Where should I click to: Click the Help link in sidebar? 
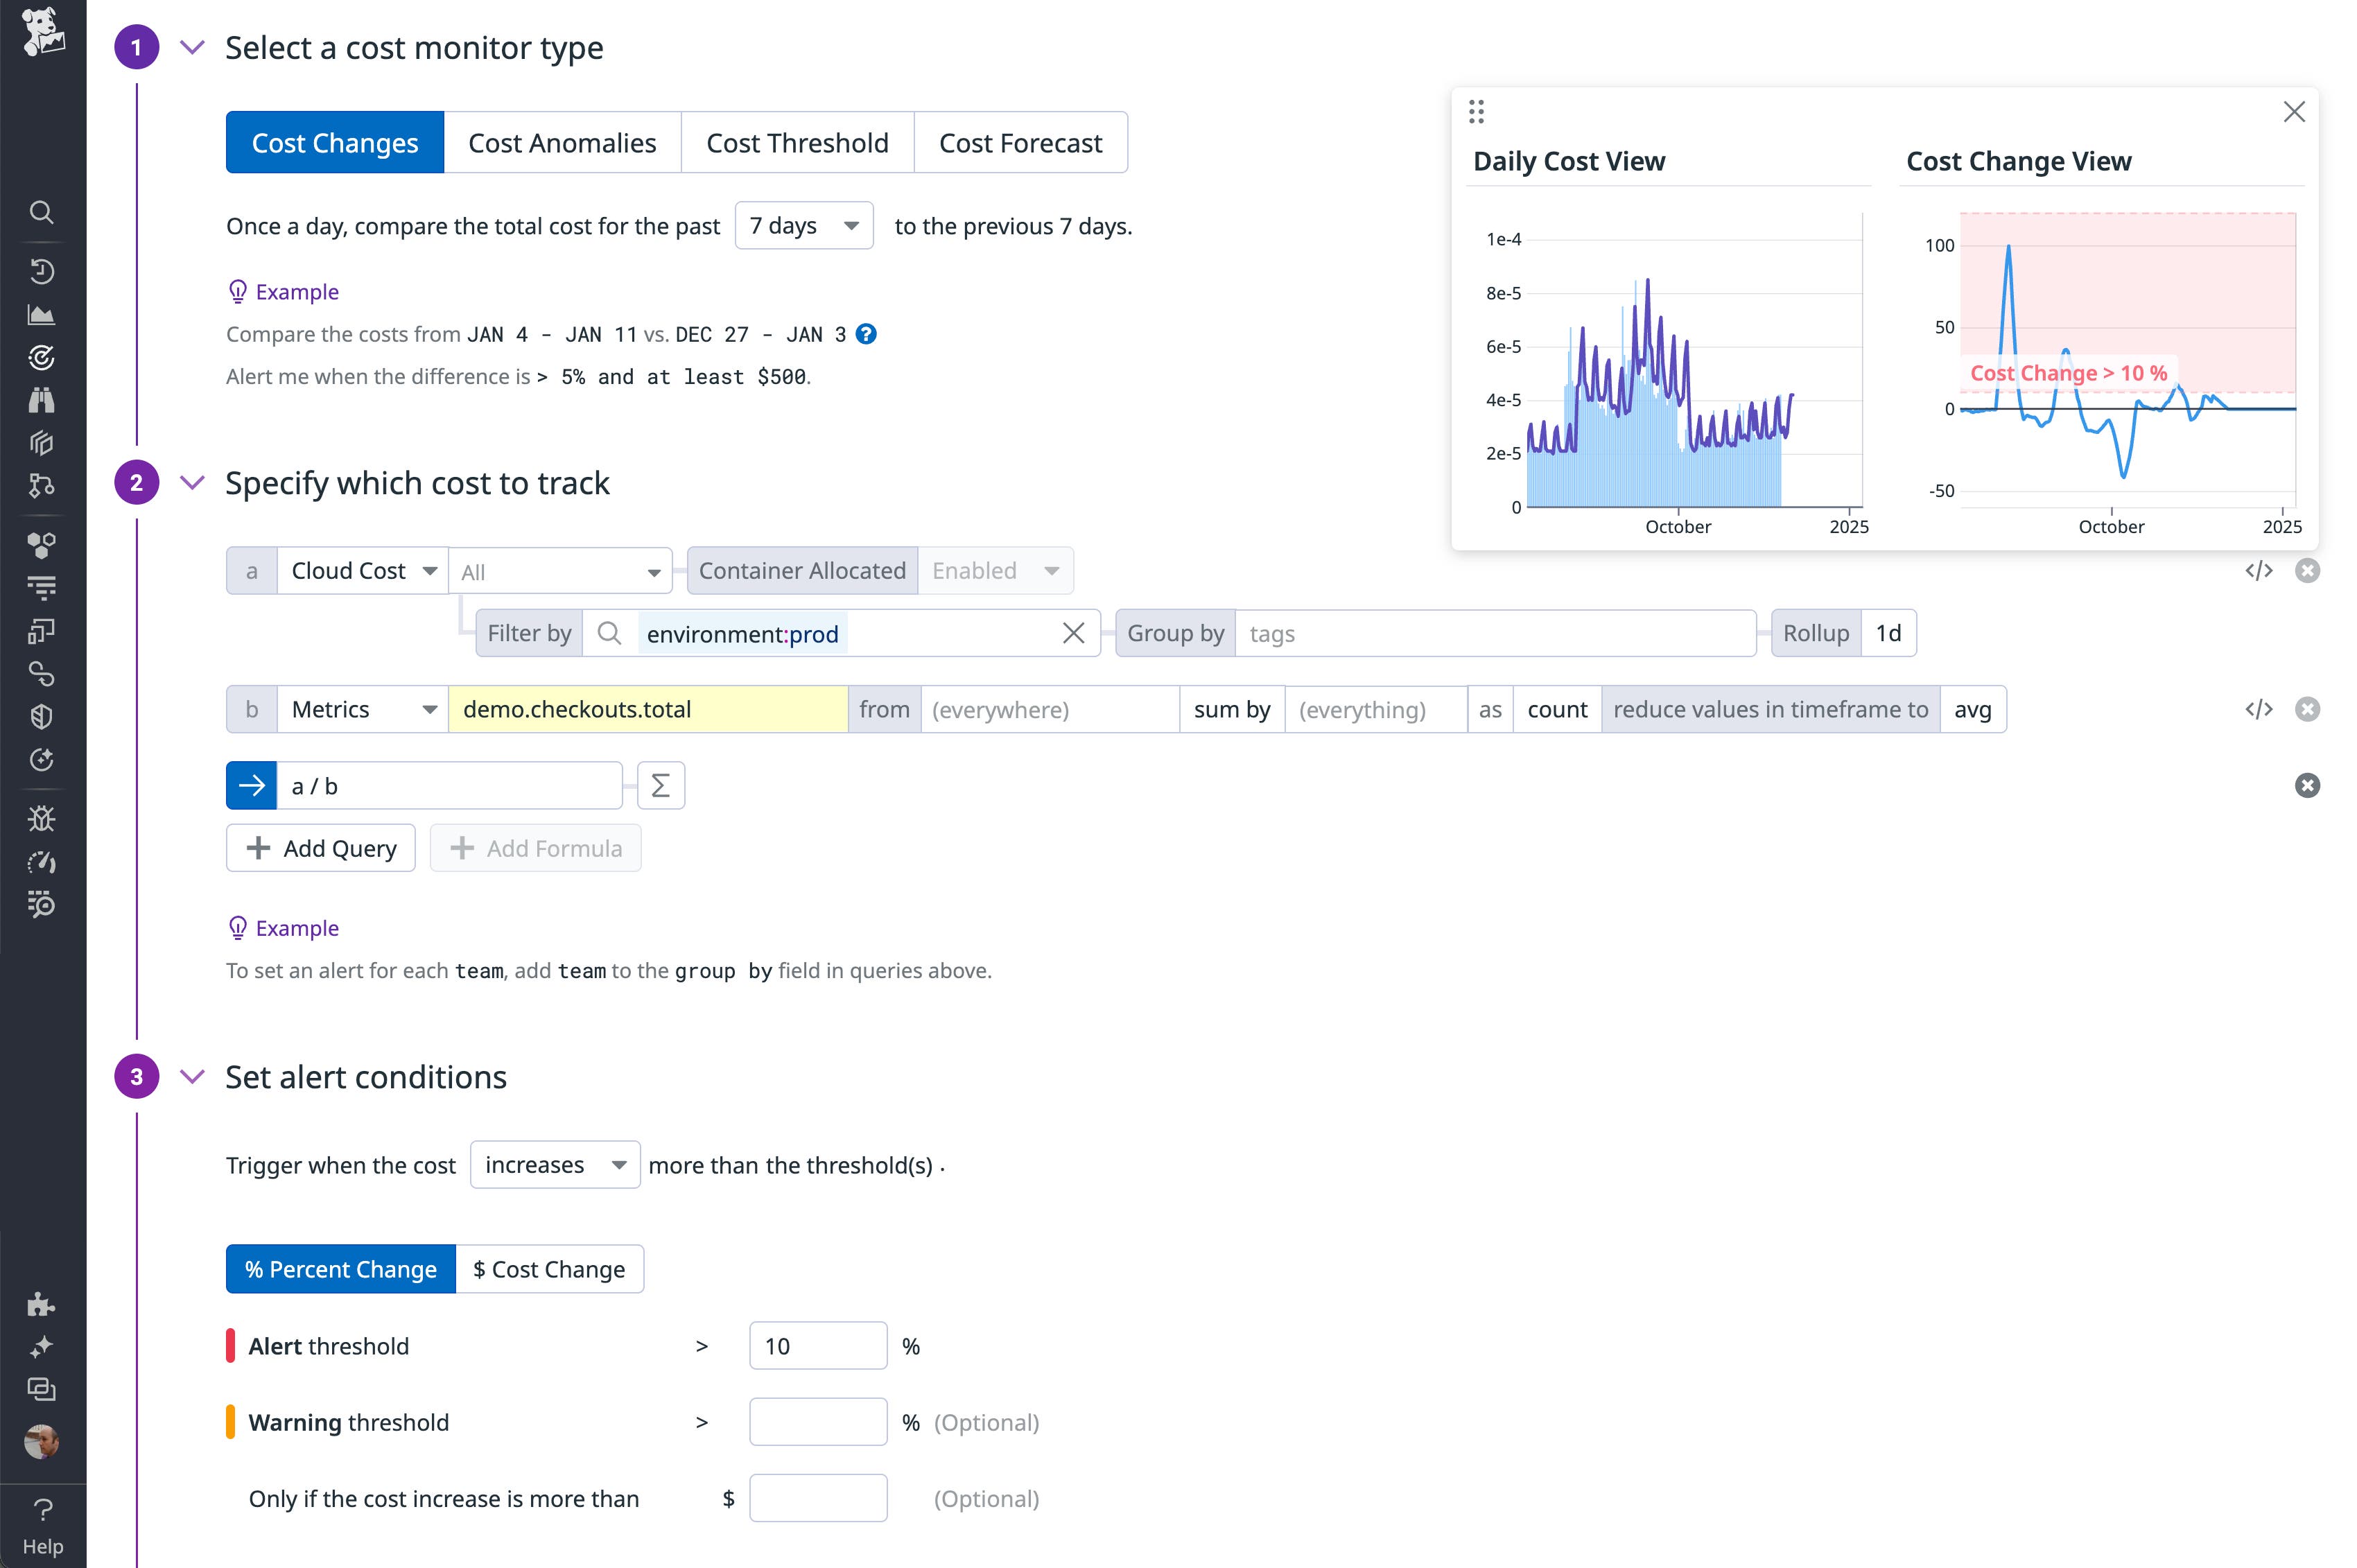43,1526
